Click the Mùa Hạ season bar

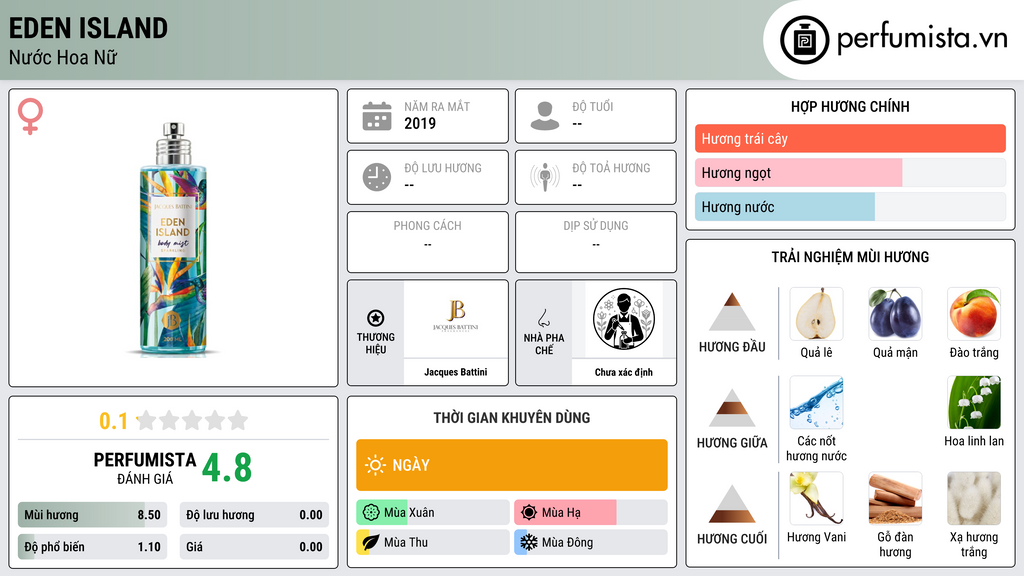tap(590, 513)
